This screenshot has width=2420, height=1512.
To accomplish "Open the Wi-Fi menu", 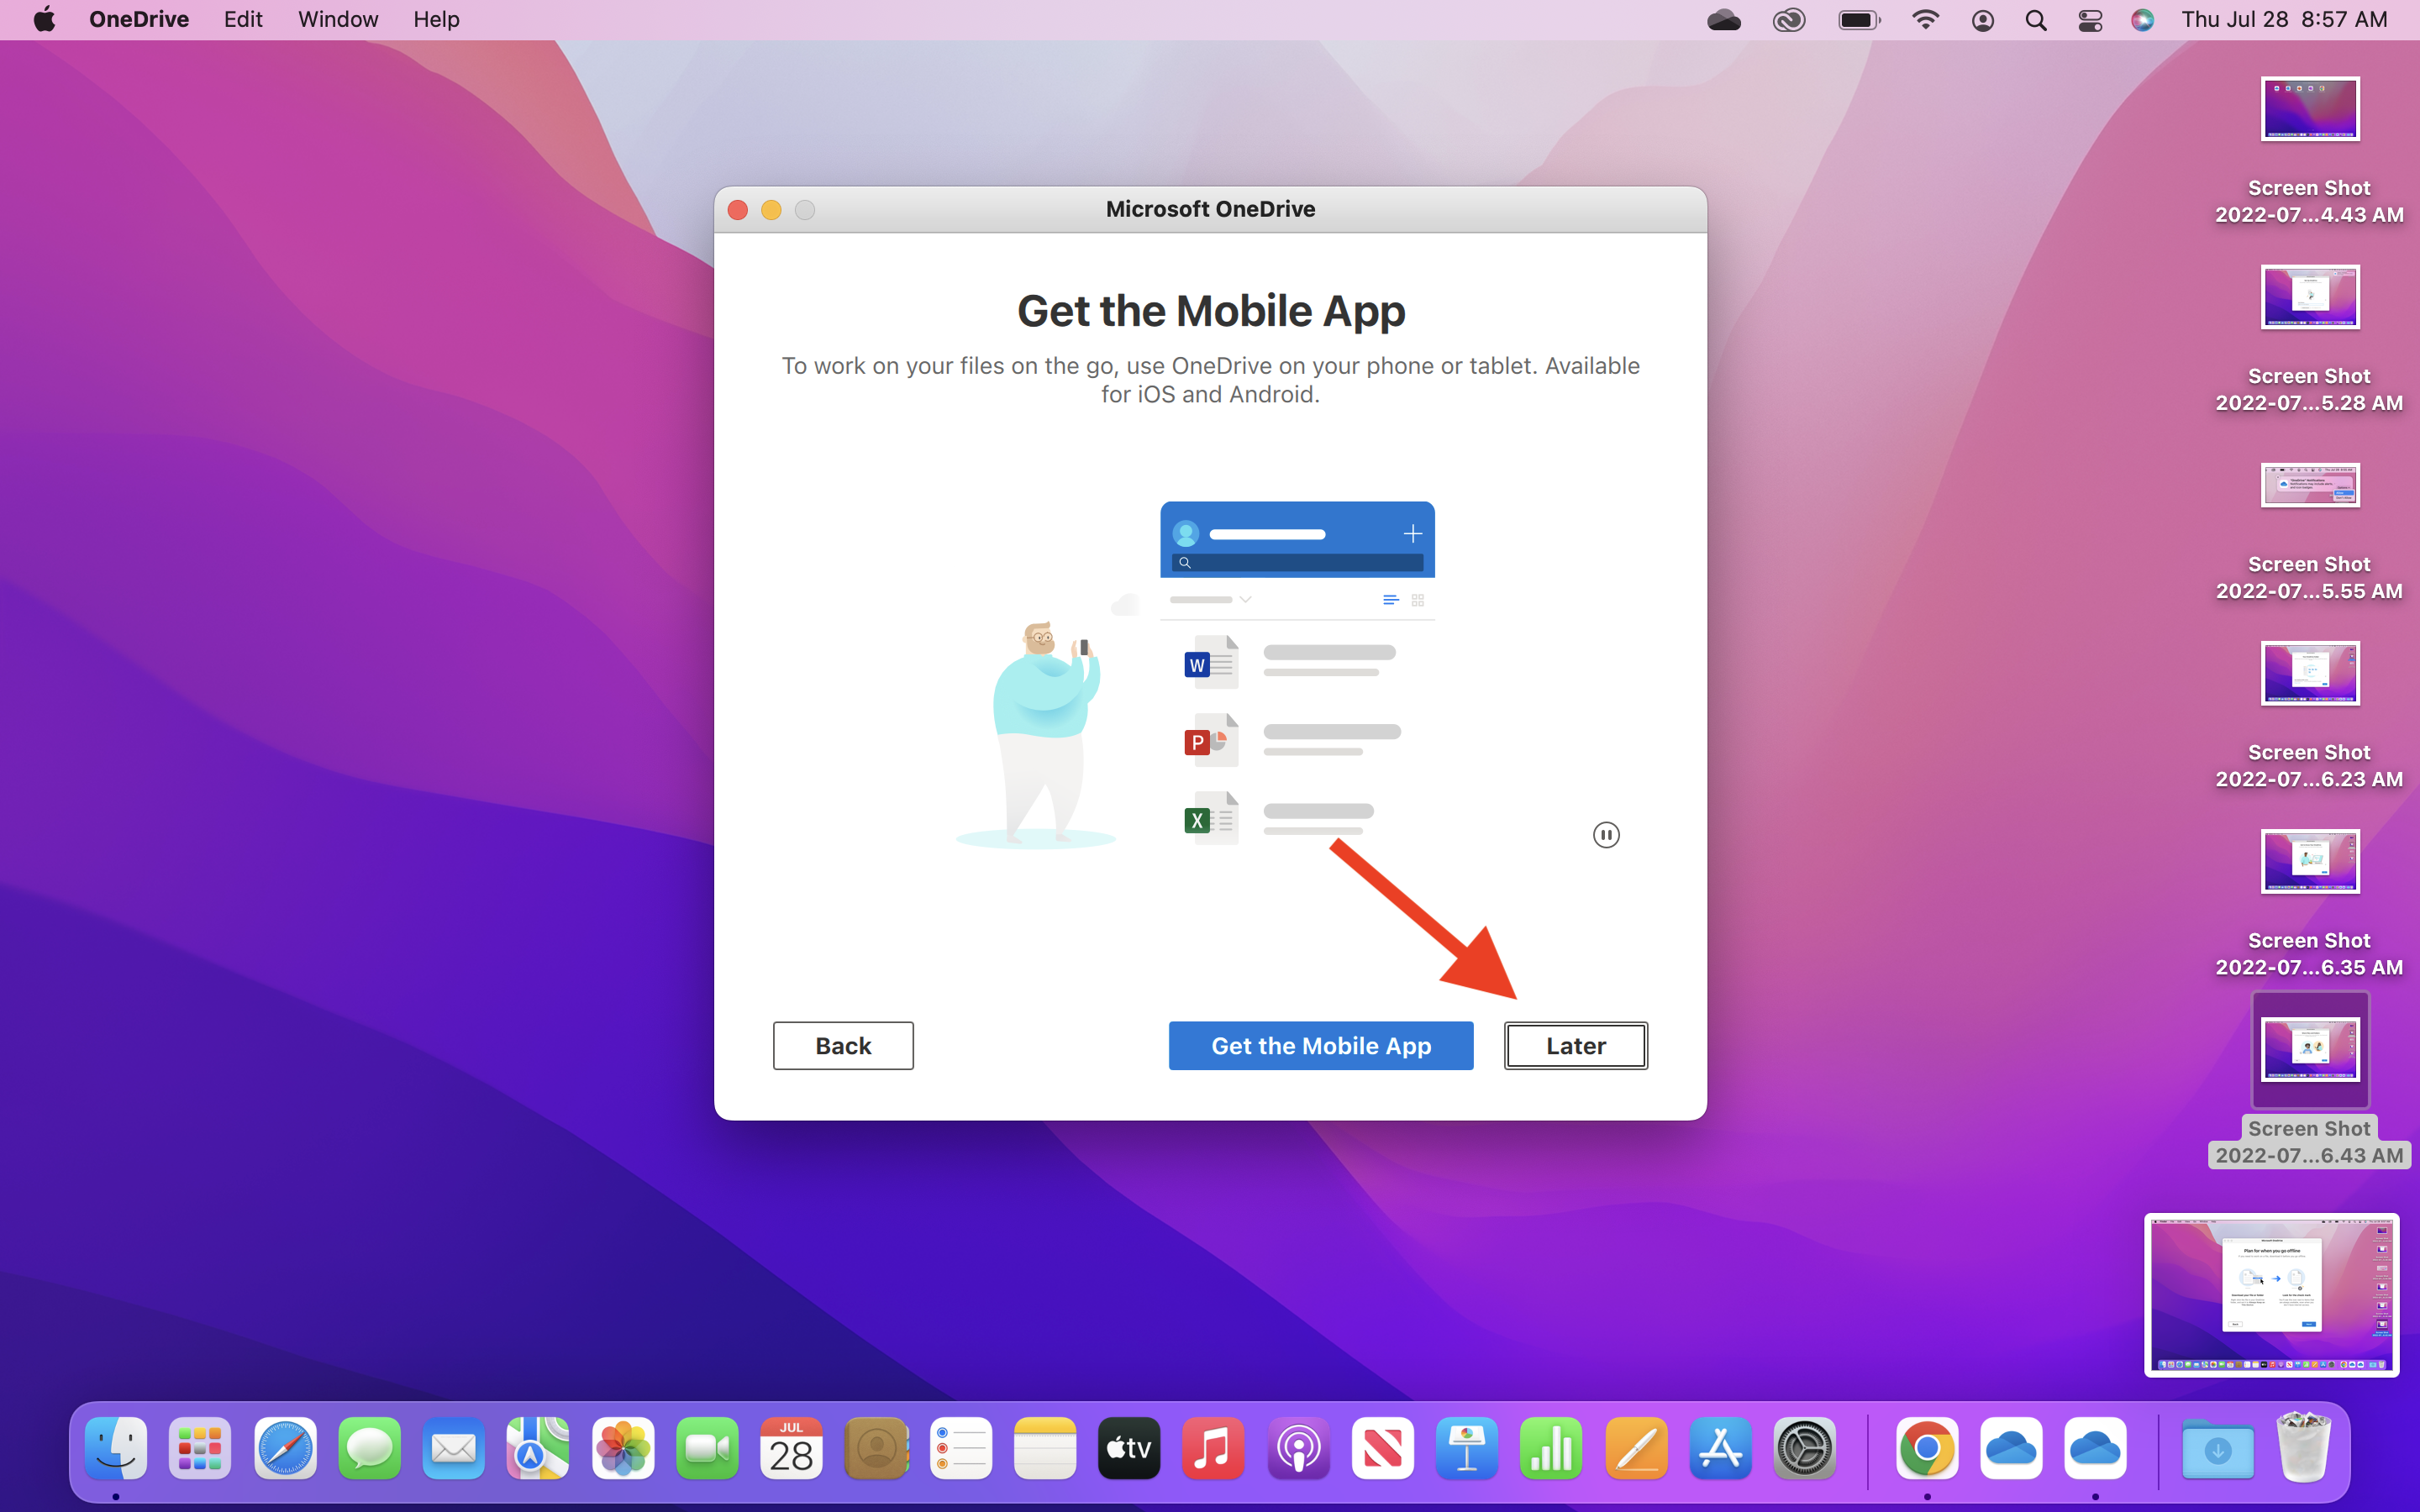I will (1925, 20).
